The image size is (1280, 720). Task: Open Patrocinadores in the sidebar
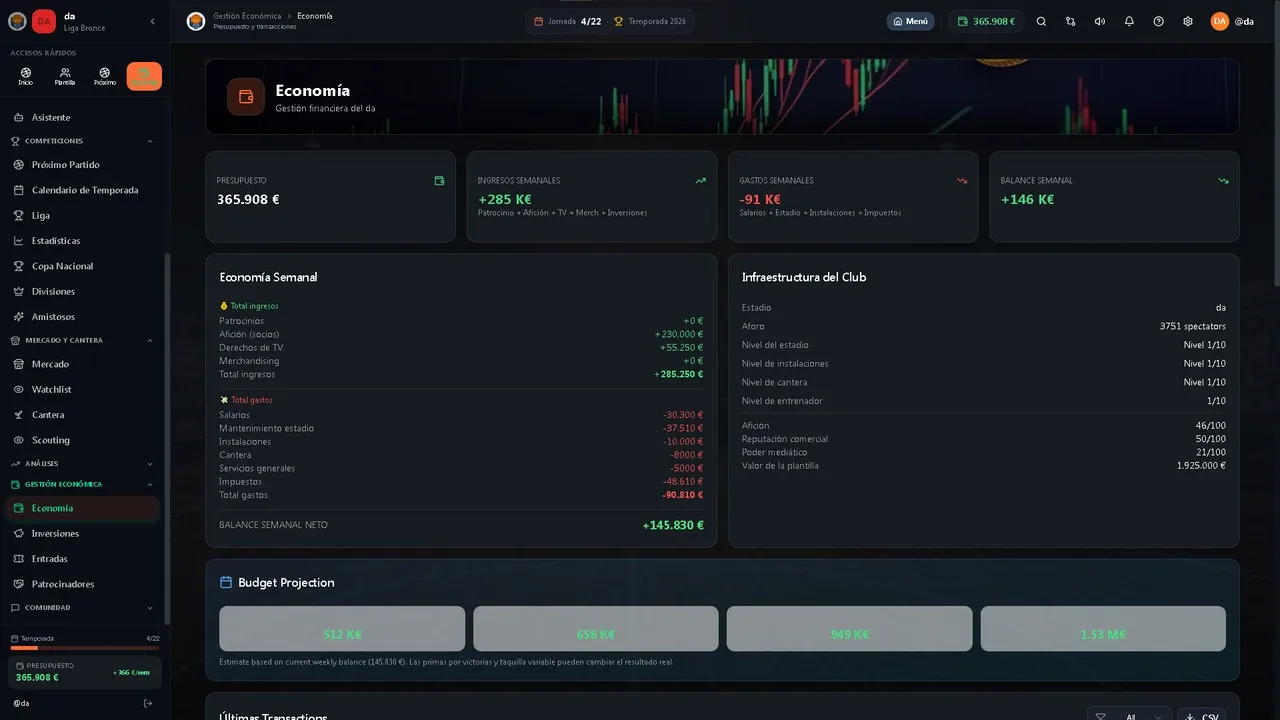point(81,584)
